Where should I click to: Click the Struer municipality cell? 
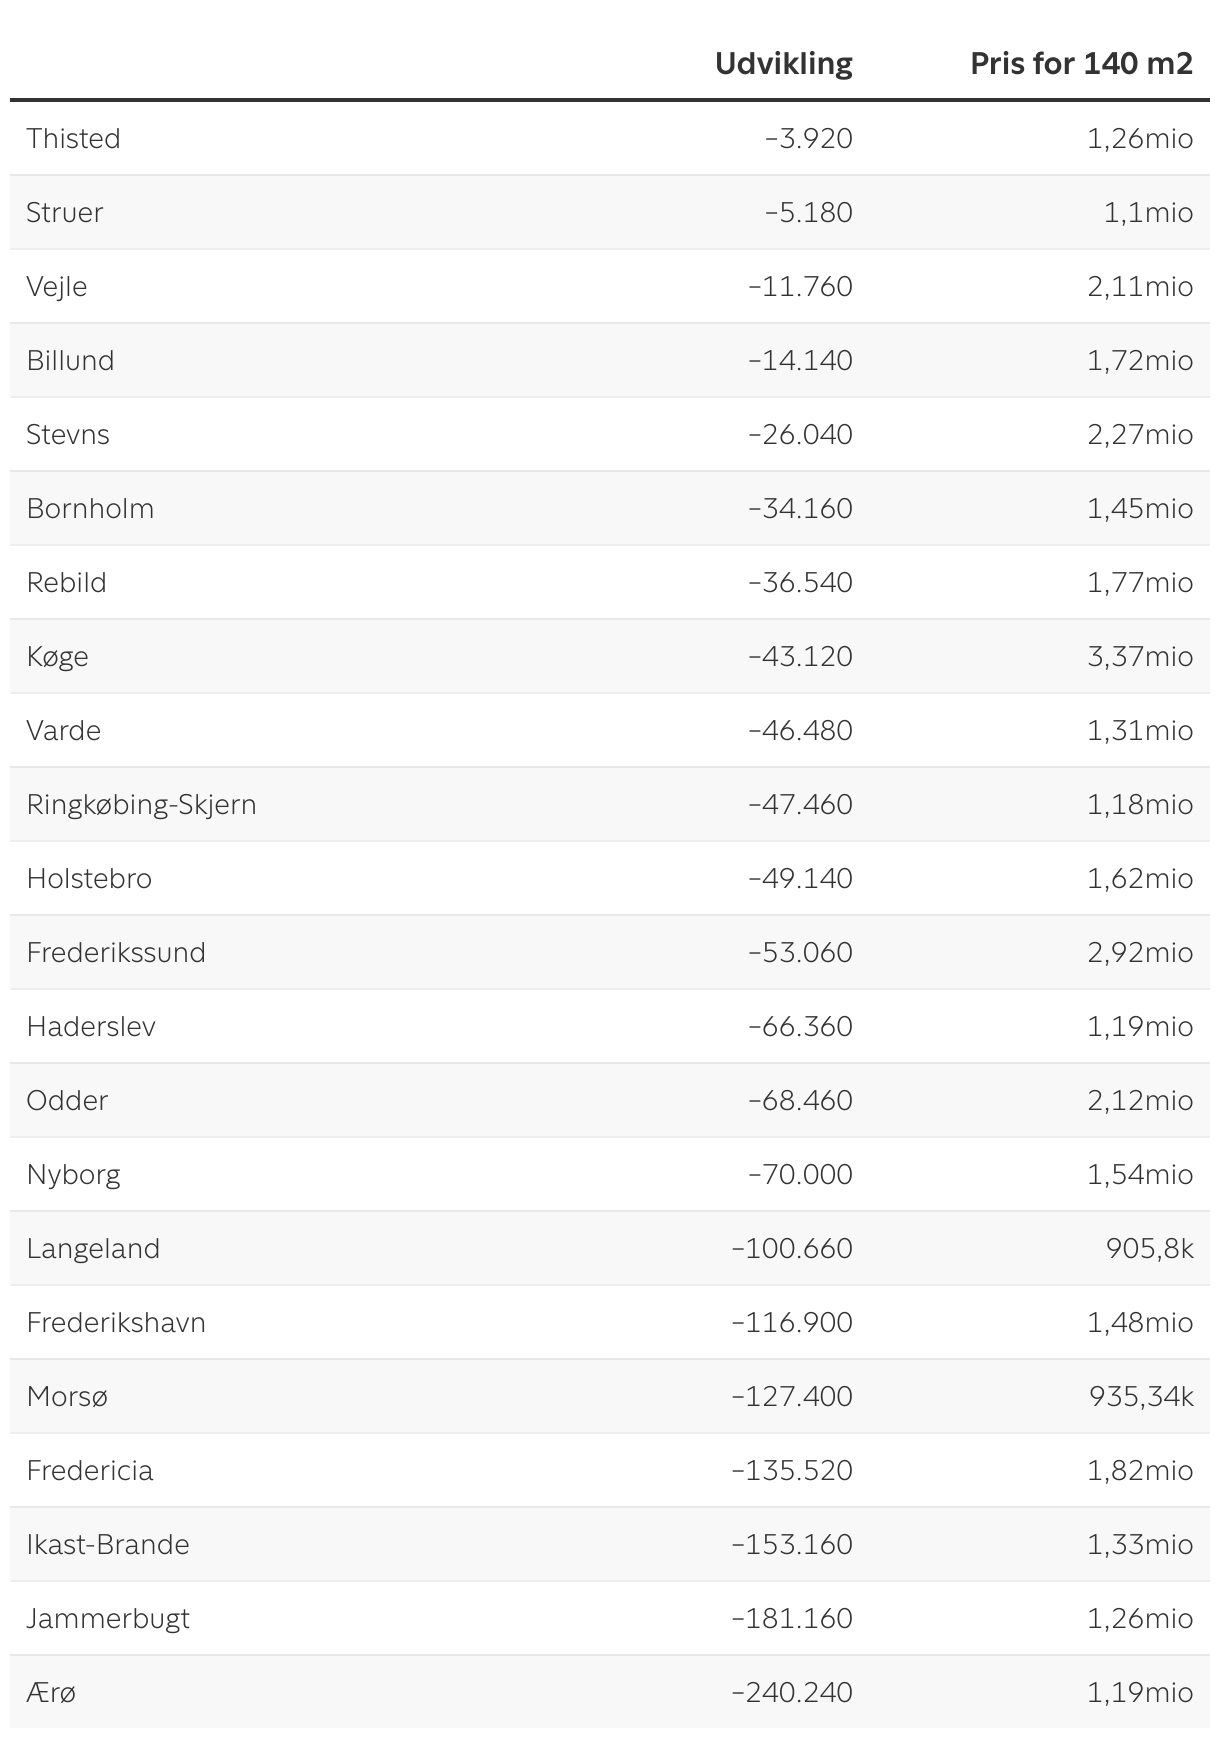pos(64,212)
